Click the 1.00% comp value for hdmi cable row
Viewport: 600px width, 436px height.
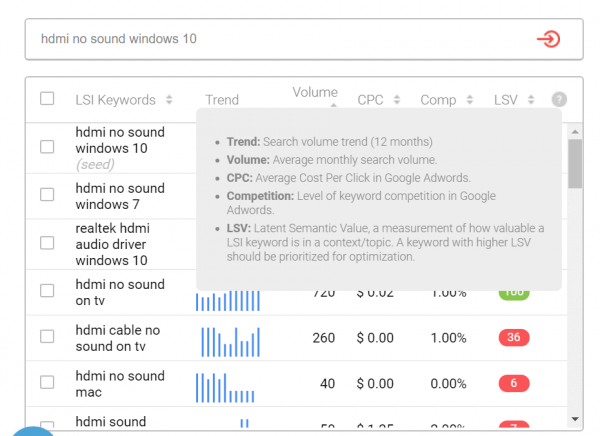[x=448, y=338]
